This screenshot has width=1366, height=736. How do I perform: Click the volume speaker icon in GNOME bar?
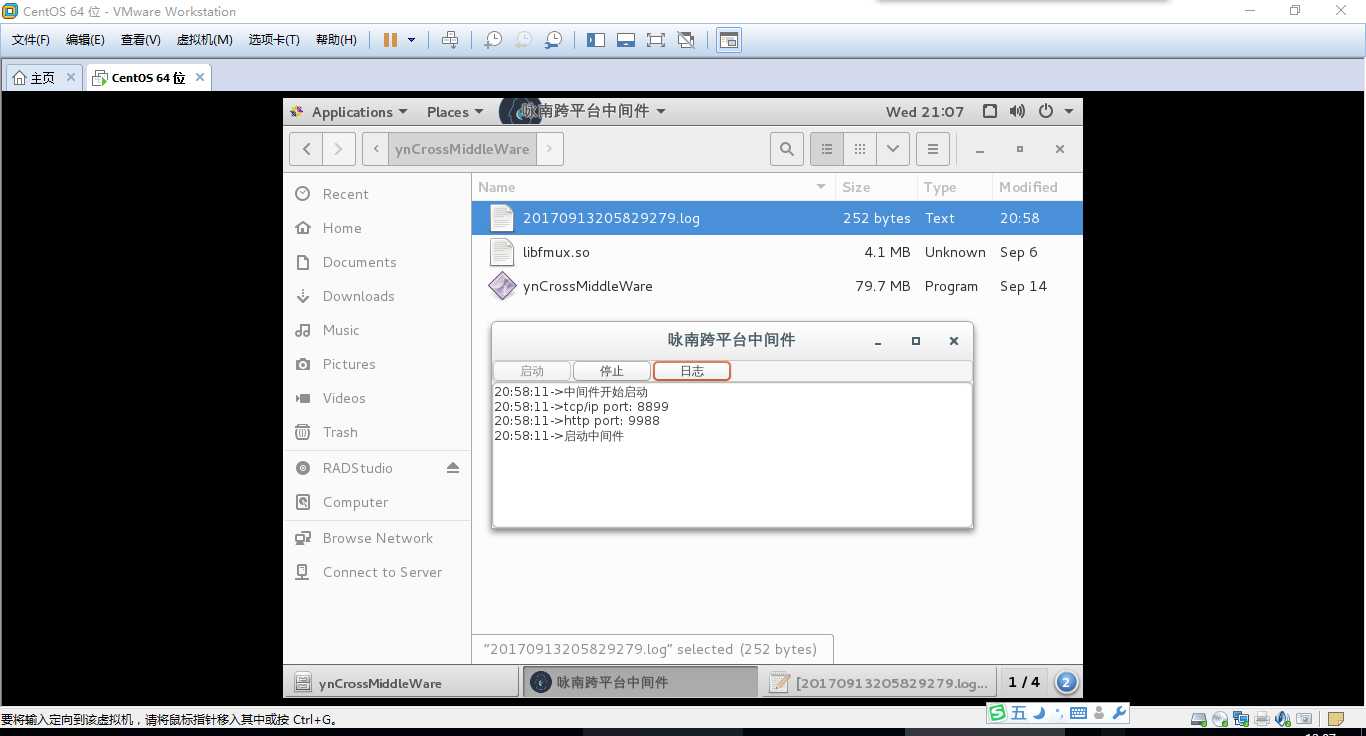[x=1017, y=111]
